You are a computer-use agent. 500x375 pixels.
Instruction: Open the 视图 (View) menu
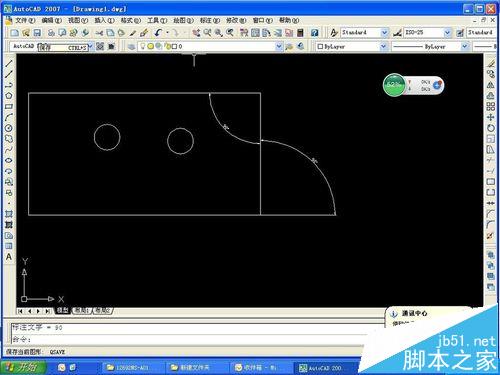(78, 21)
